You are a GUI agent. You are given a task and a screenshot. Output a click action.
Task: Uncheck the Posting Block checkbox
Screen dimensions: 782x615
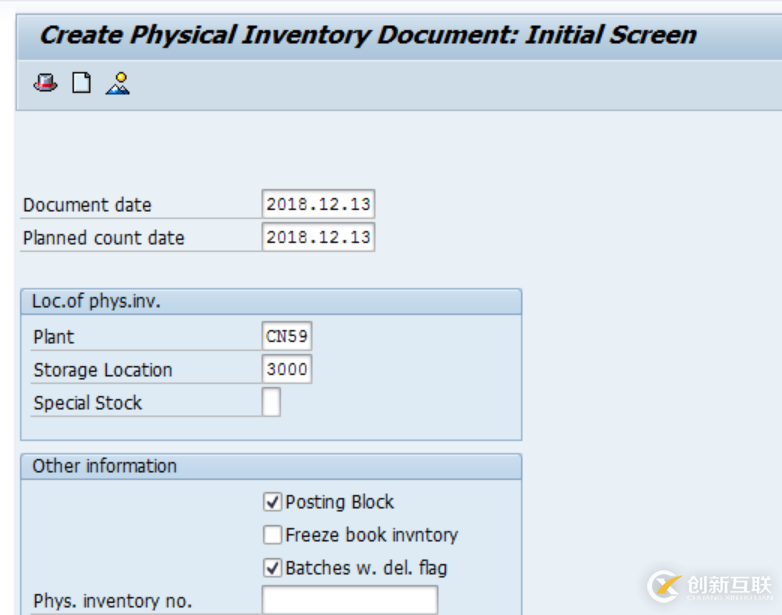(272, 502)
